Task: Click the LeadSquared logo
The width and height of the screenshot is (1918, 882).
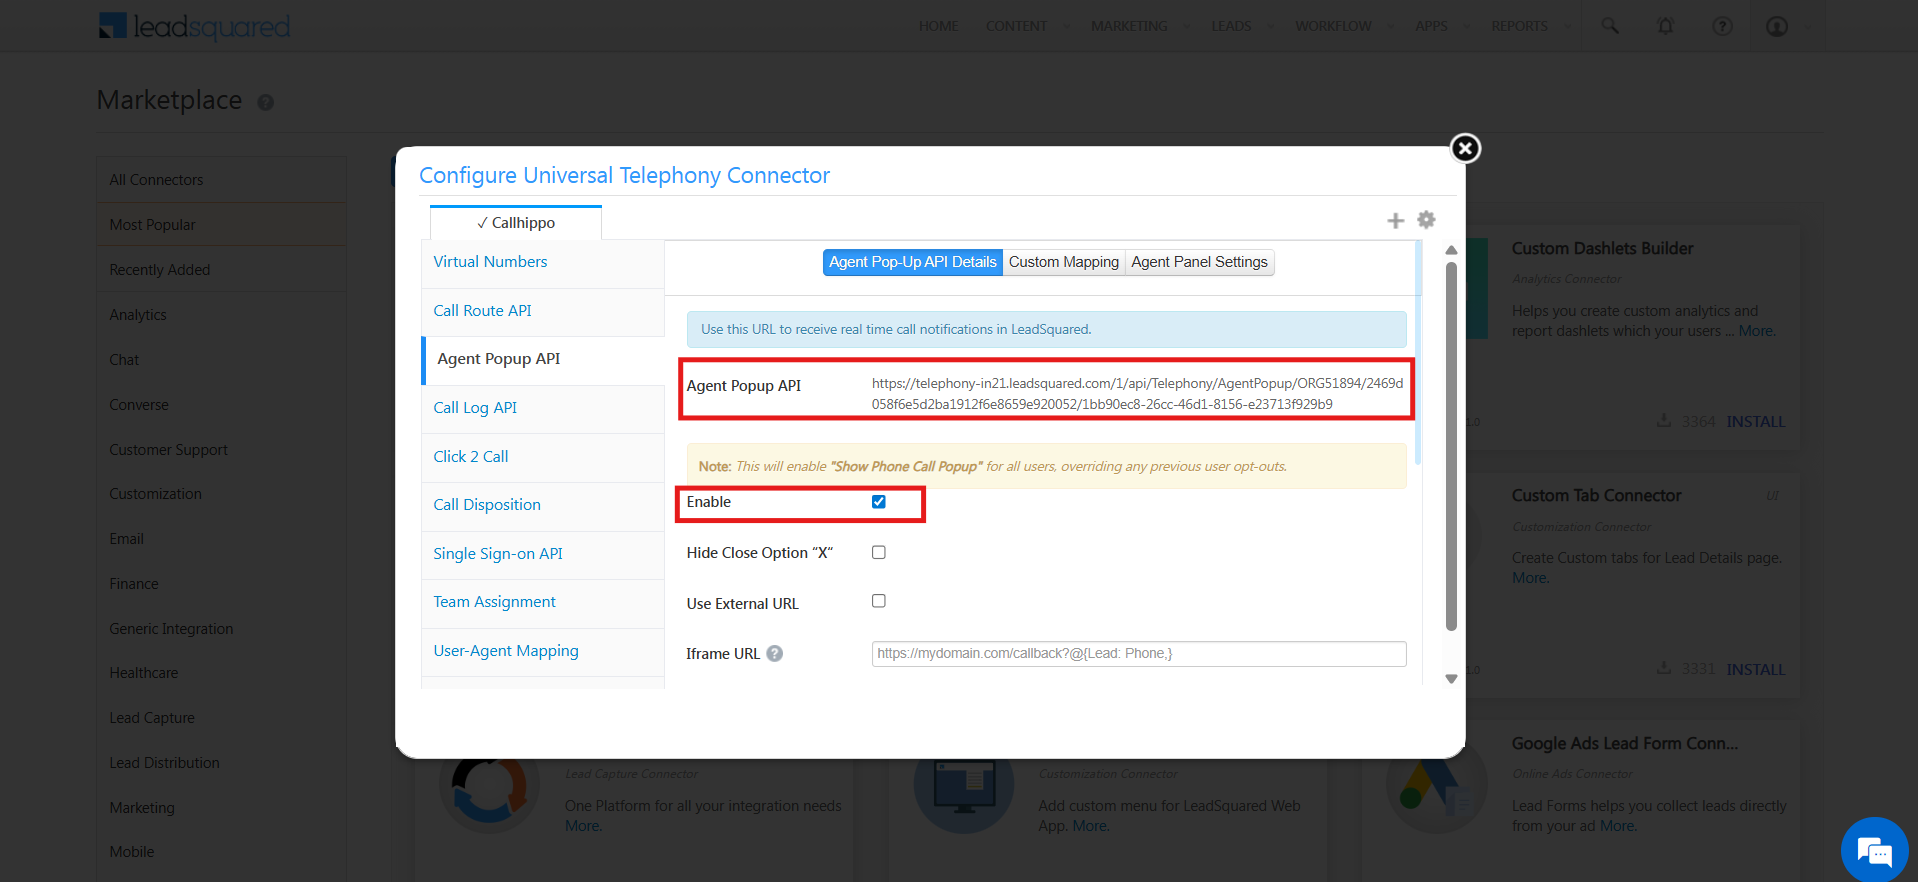Action: click(195, 26)
